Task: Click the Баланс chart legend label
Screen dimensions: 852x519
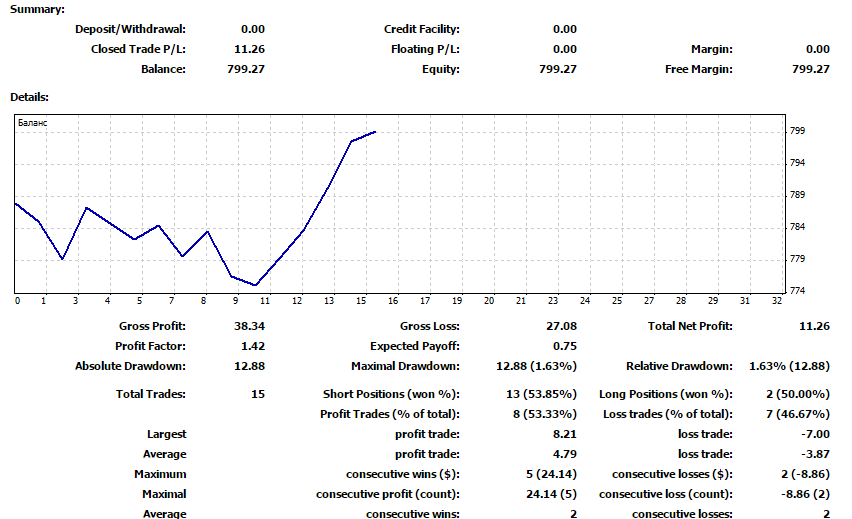Action: [x=33, y=123]
